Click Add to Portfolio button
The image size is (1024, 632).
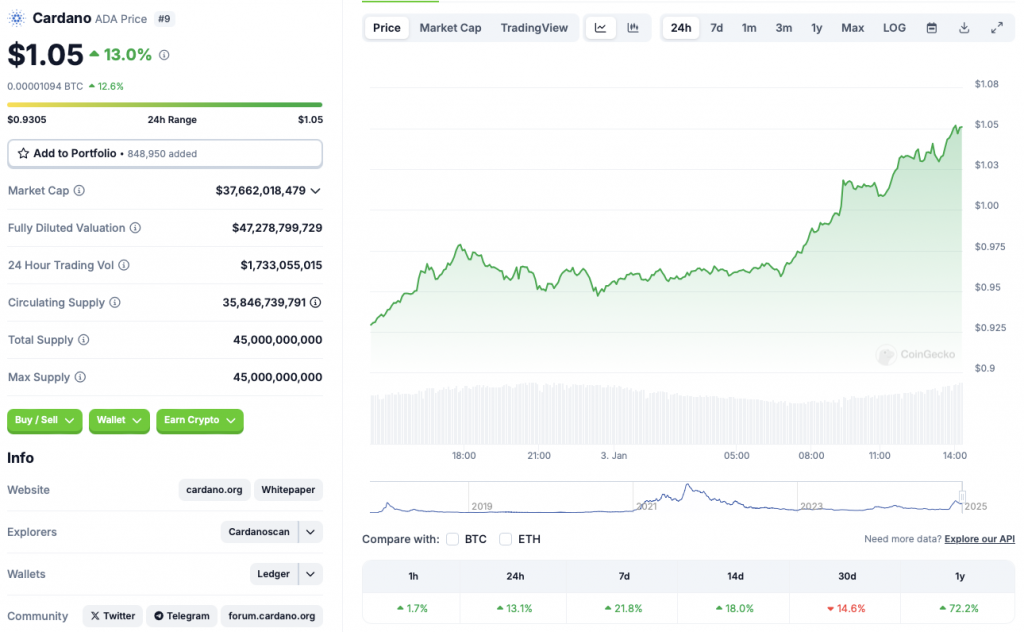[x=165, y=153]
